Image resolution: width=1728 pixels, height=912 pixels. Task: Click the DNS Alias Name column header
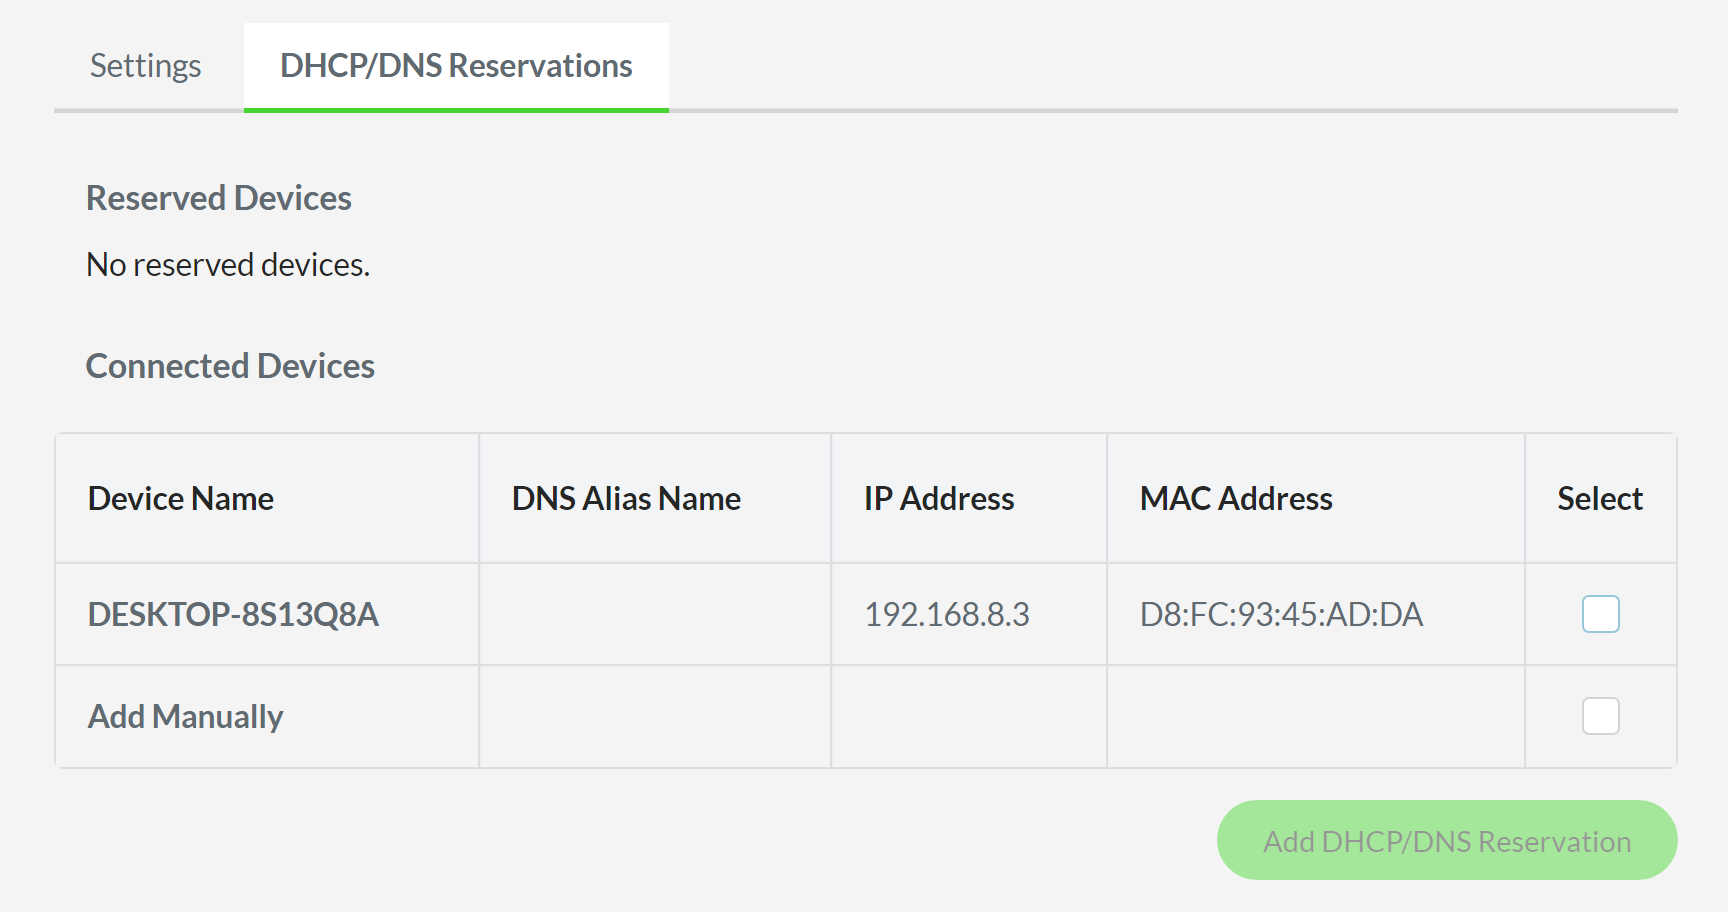[x=626, y=498]
